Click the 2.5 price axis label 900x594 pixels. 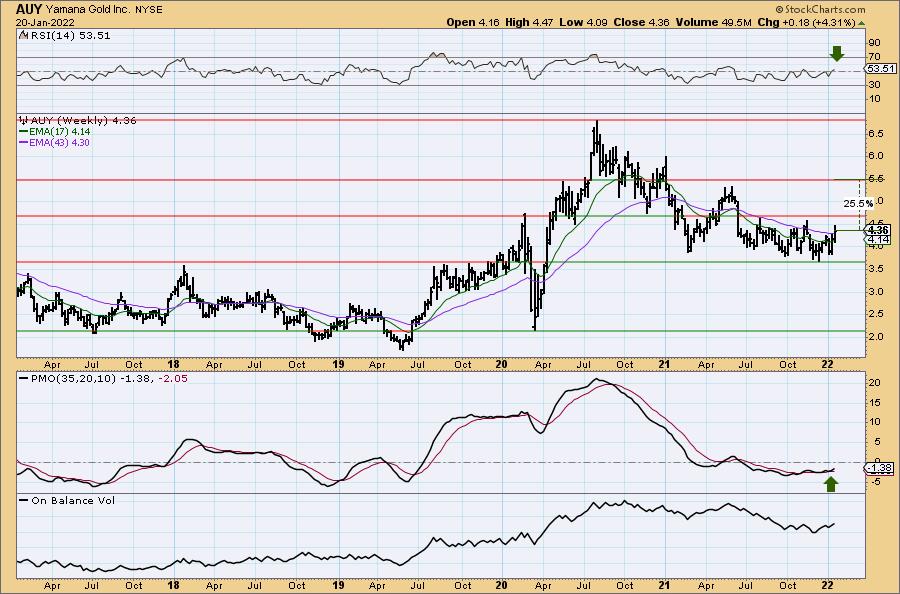[x=875, y=313]
